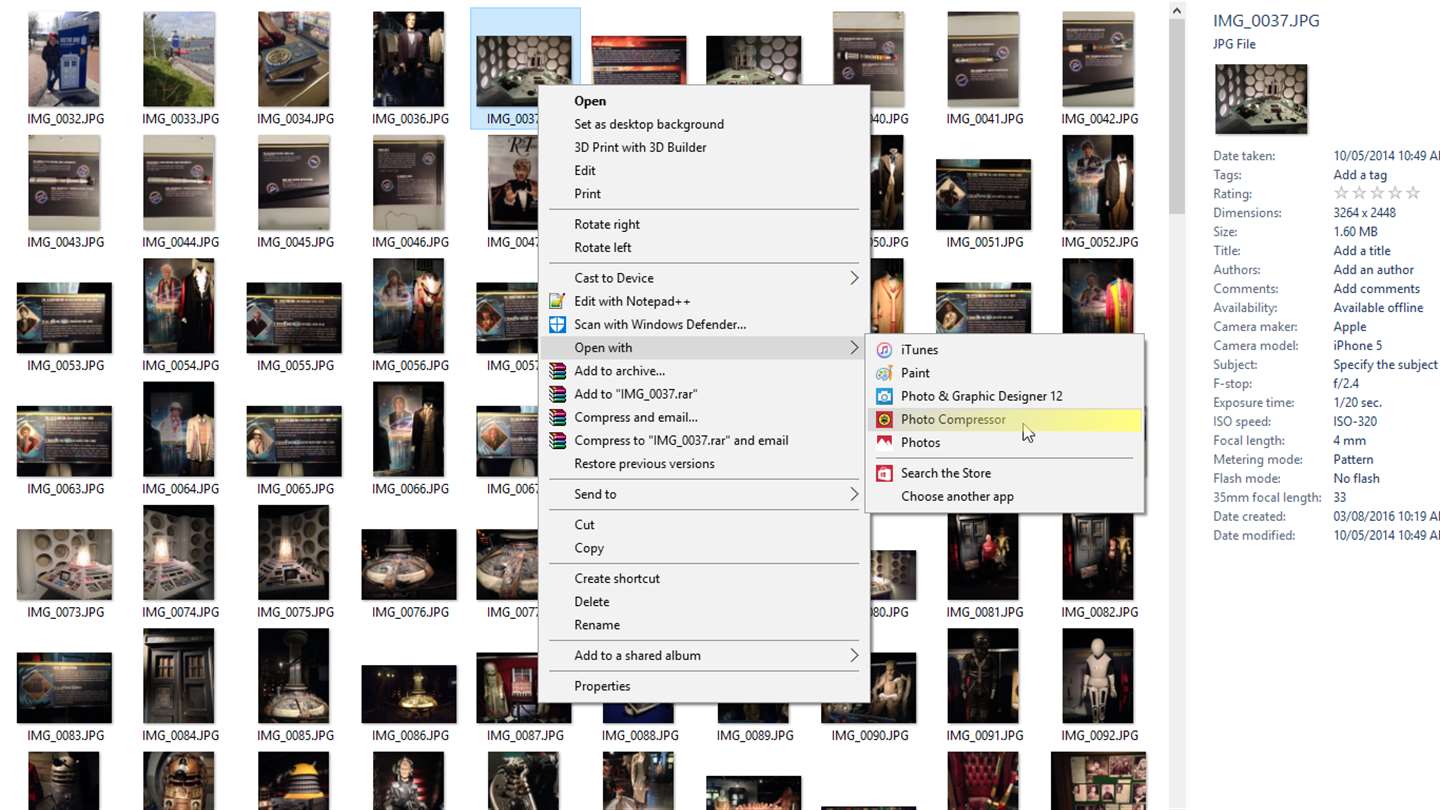Select thumbnail IMG_0043.JPG

coord(64,183)
